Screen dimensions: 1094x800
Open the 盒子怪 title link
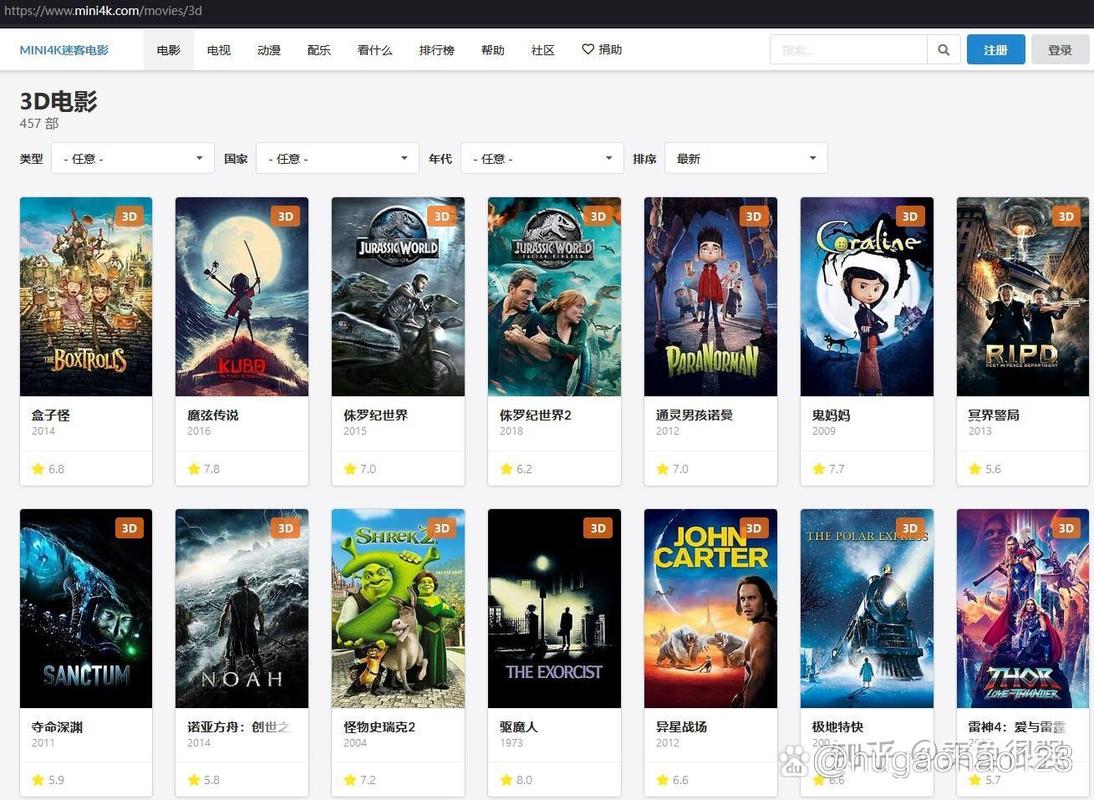[51, 415]
